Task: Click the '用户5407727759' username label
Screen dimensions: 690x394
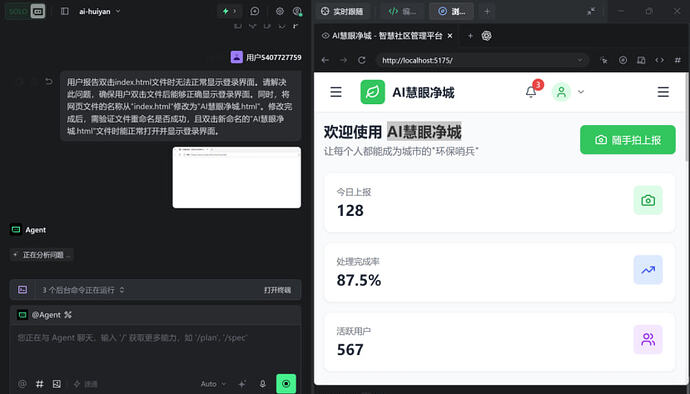Action: (274, 57)
